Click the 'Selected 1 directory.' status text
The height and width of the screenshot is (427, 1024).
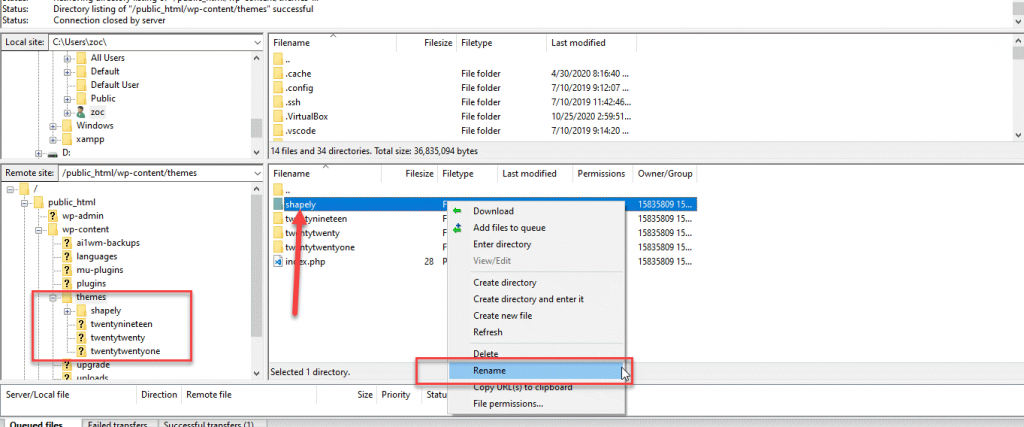coord(310,372)
